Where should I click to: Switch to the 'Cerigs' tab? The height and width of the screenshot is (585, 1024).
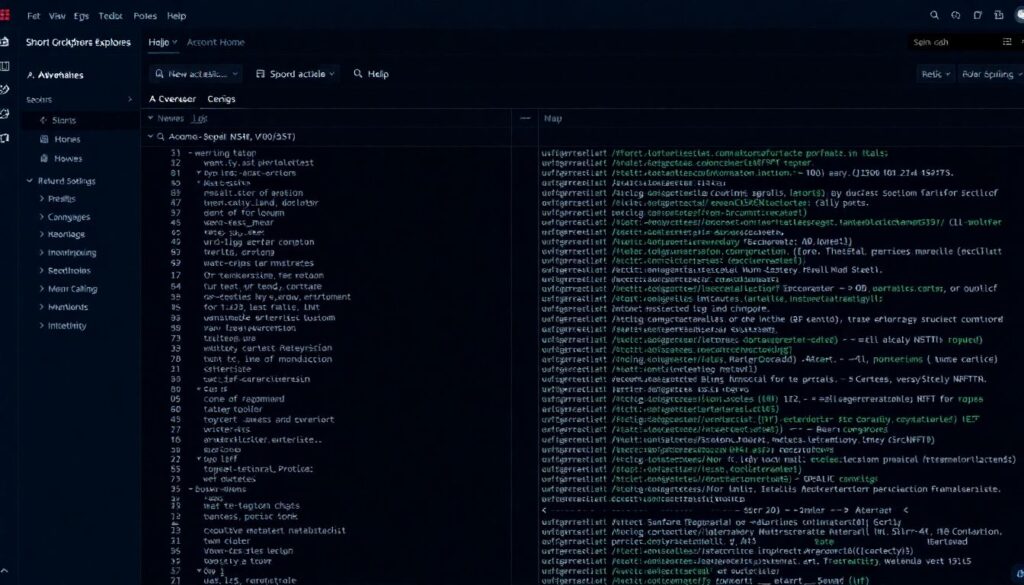pyautogui.click(x=220, y=99)
